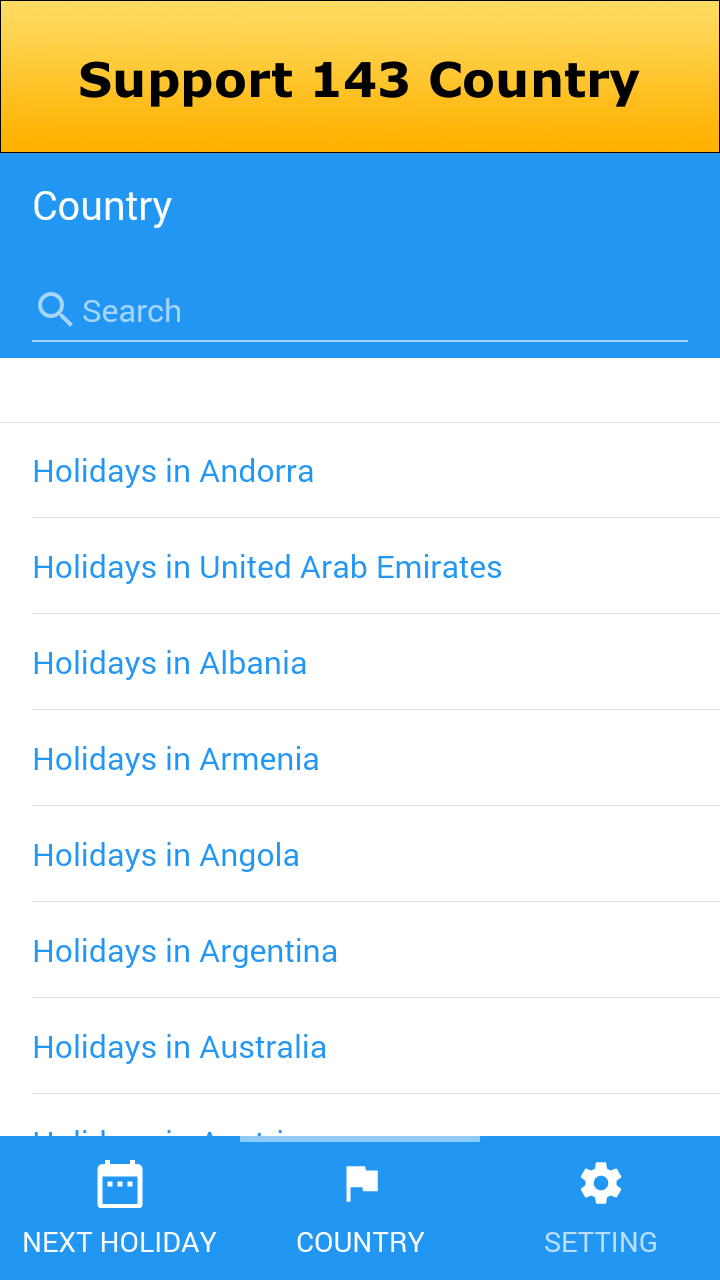This screenshot has width=720, height=1280.
Task: Tap the blank row above Andorra
Action: (x=360, y=391)
